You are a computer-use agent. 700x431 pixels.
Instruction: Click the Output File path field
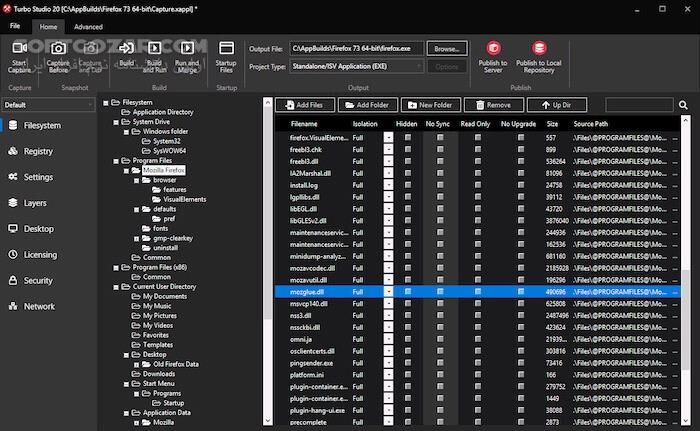tap(356, 48)
